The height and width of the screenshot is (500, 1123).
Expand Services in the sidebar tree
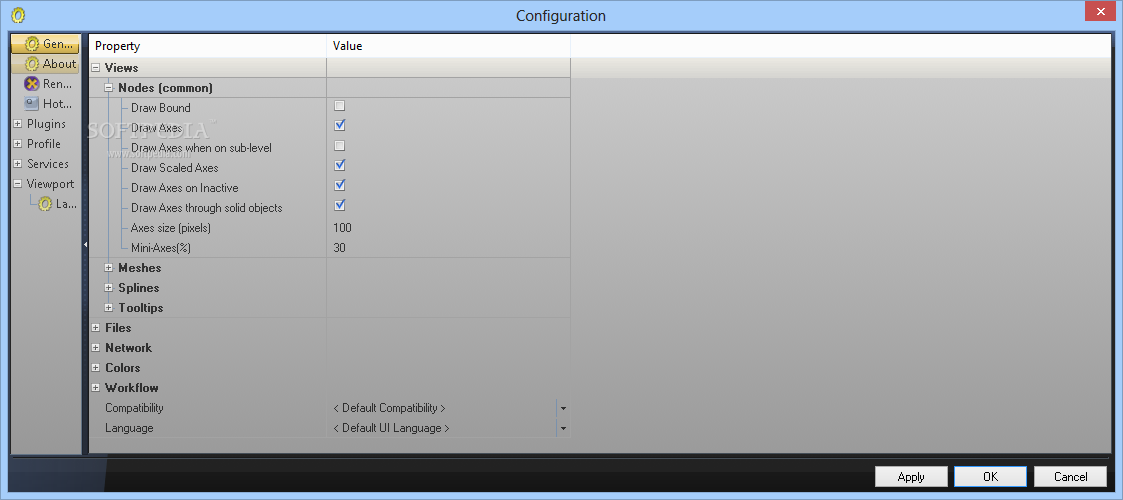(x=17, y=164)
